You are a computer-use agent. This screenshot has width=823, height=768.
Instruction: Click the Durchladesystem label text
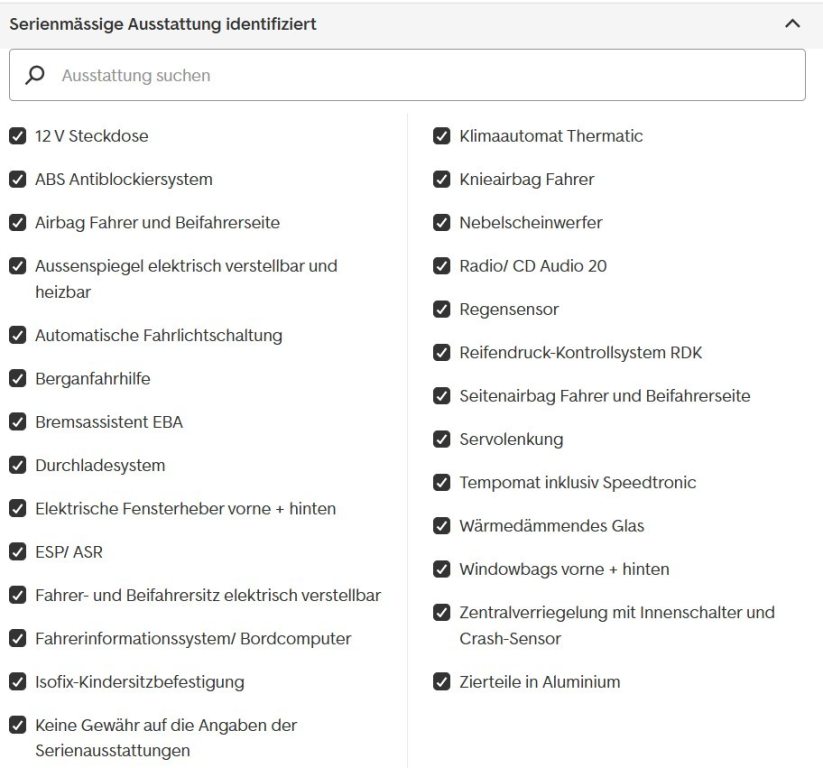pyautogui.click(x=100, y=465)
